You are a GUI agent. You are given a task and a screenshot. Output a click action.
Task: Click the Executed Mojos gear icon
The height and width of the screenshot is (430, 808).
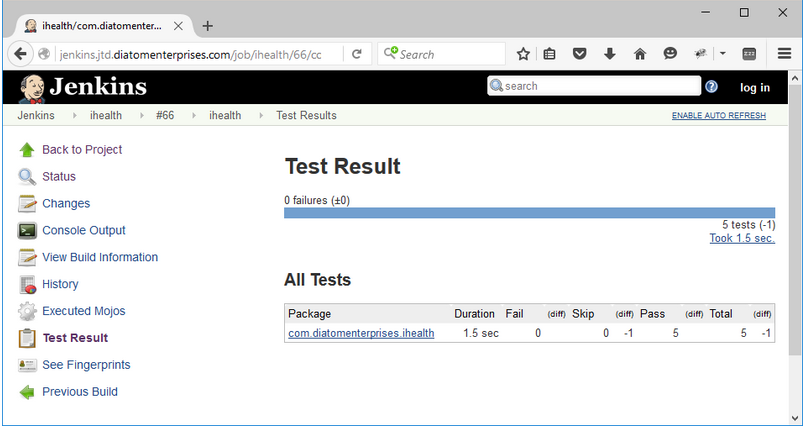27,312
